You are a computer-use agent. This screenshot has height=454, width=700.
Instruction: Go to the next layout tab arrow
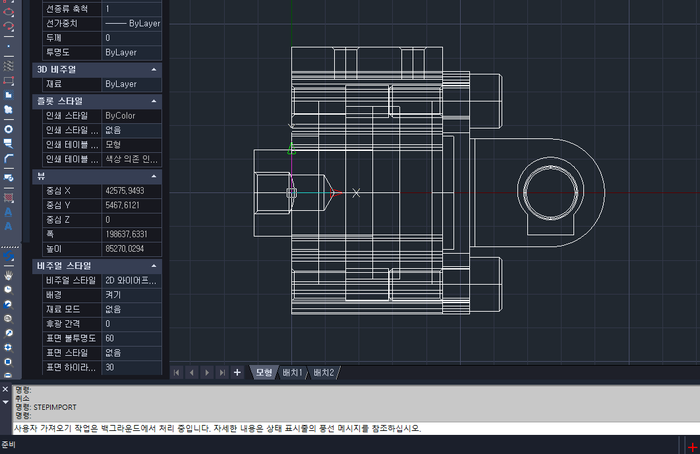[207, 372]
